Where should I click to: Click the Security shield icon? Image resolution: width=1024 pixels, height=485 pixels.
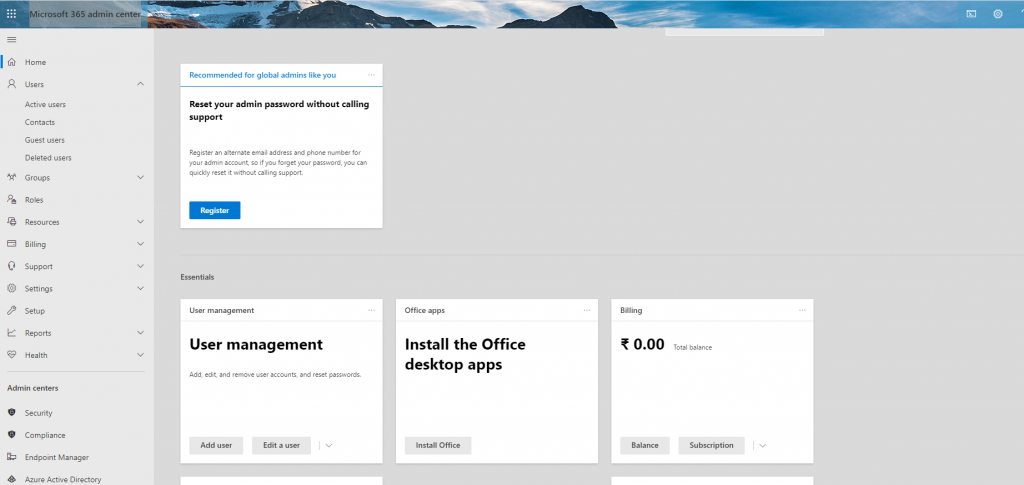point(11,413)
